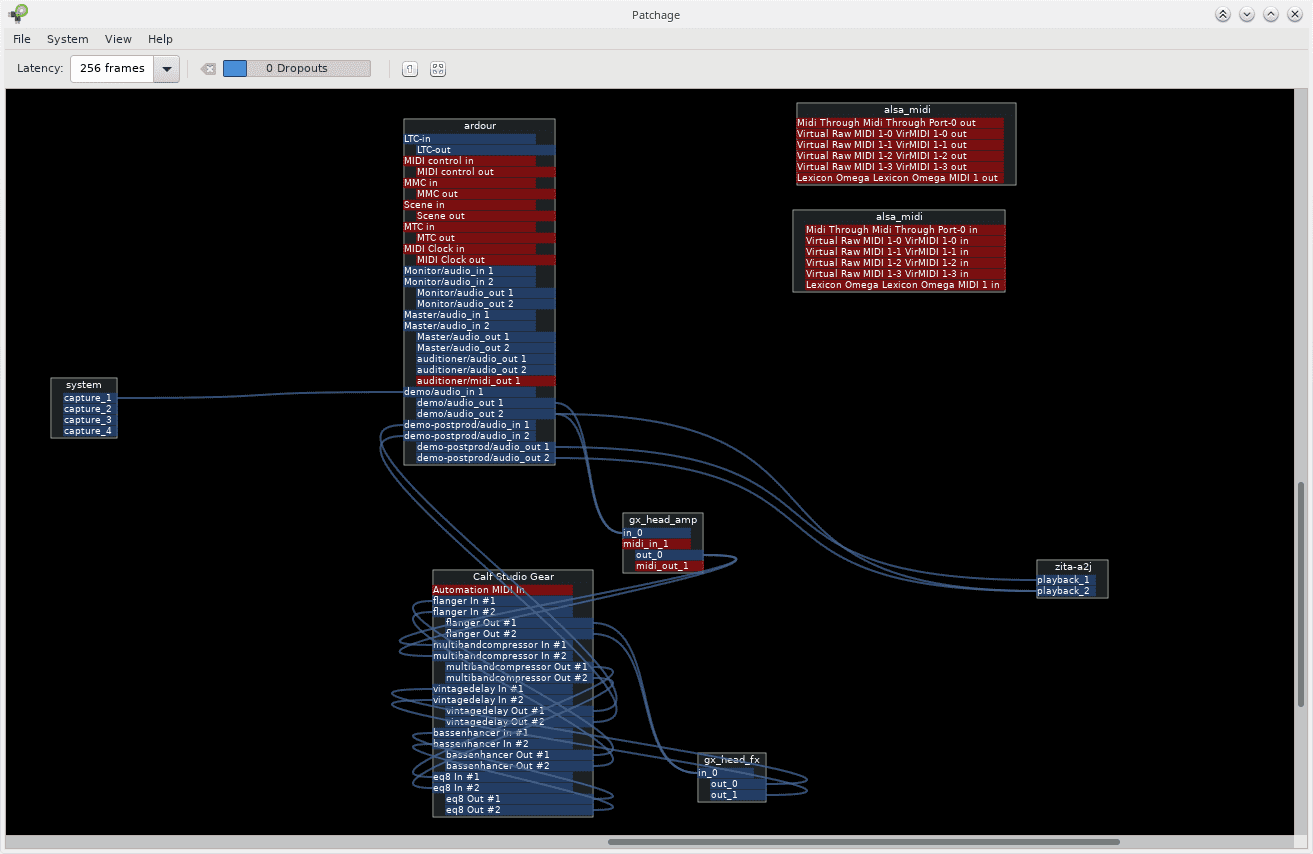Click ardour MIDI Clock in port

coord(470,249)
